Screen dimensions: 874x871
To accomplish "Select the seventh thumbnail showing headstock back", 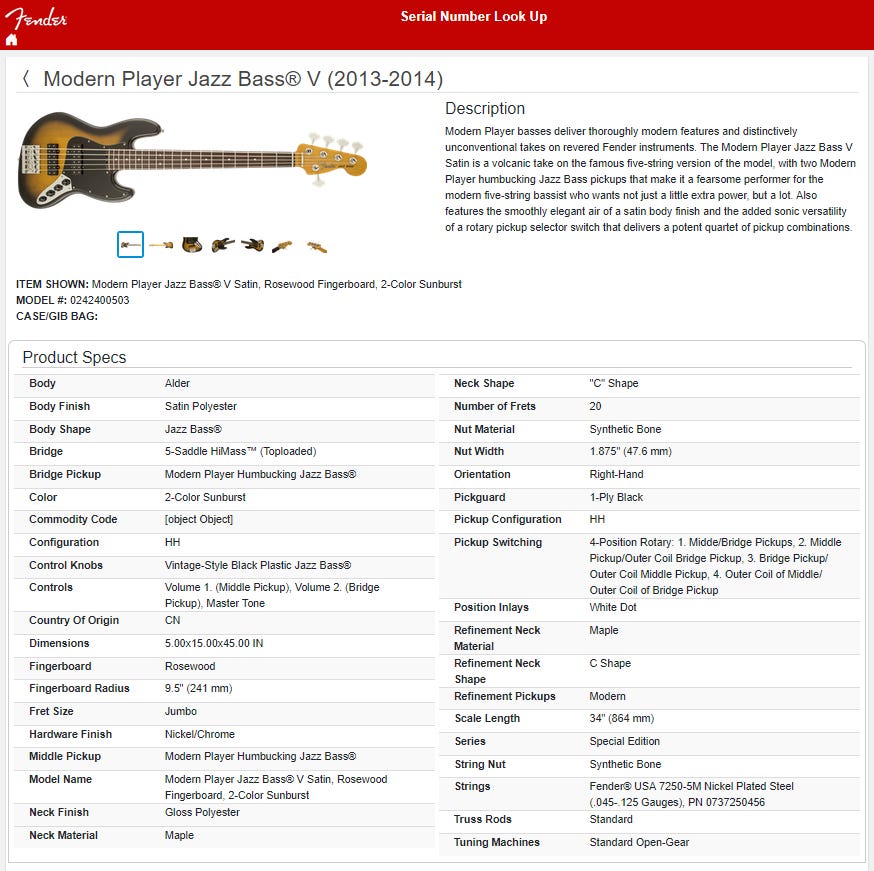I will (317, 246).
